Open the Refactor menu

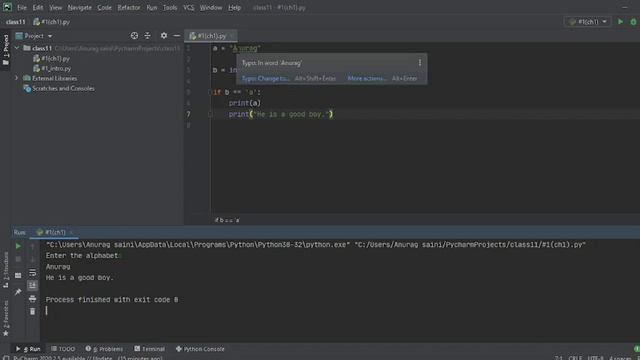point(129,7)
